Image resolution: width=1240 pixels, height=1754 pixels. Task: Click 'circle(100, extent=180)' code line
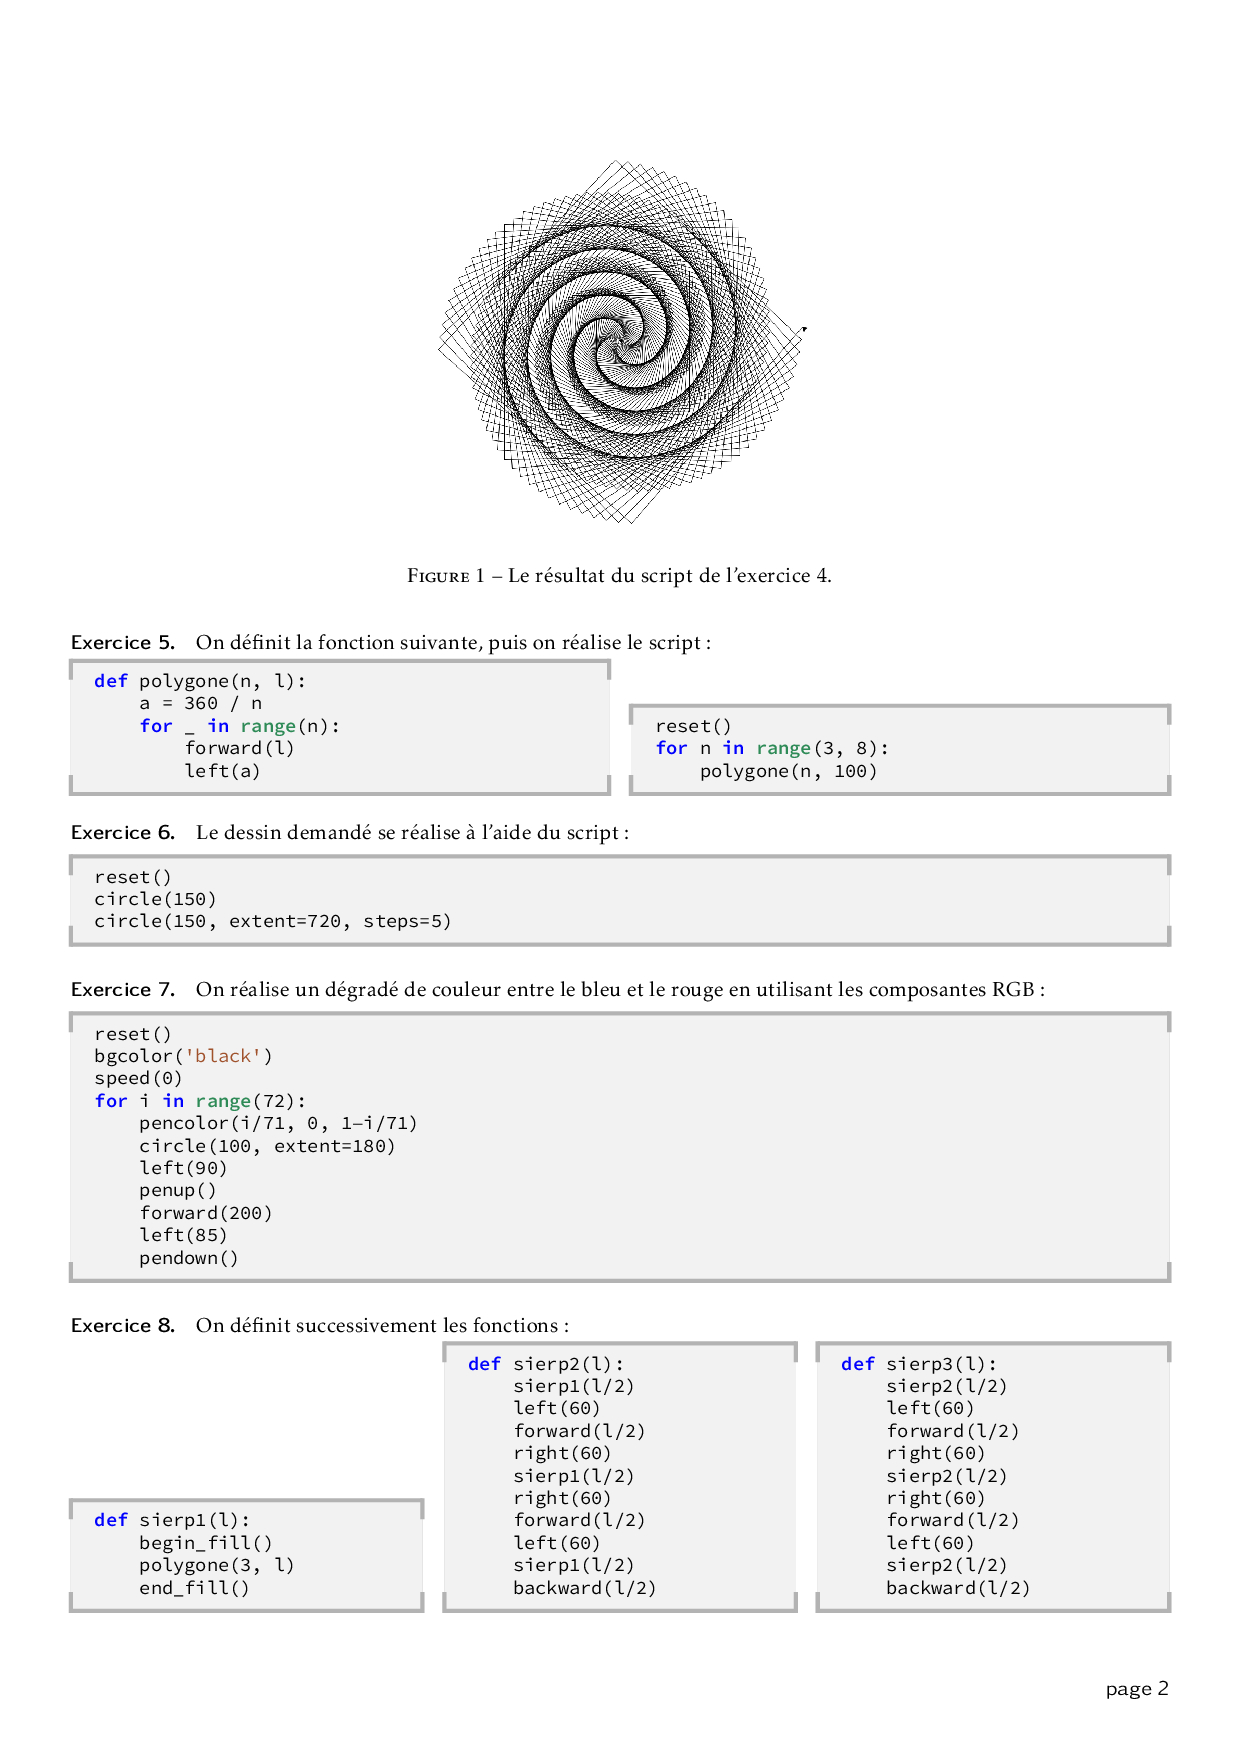click(x=267, y=1146)
